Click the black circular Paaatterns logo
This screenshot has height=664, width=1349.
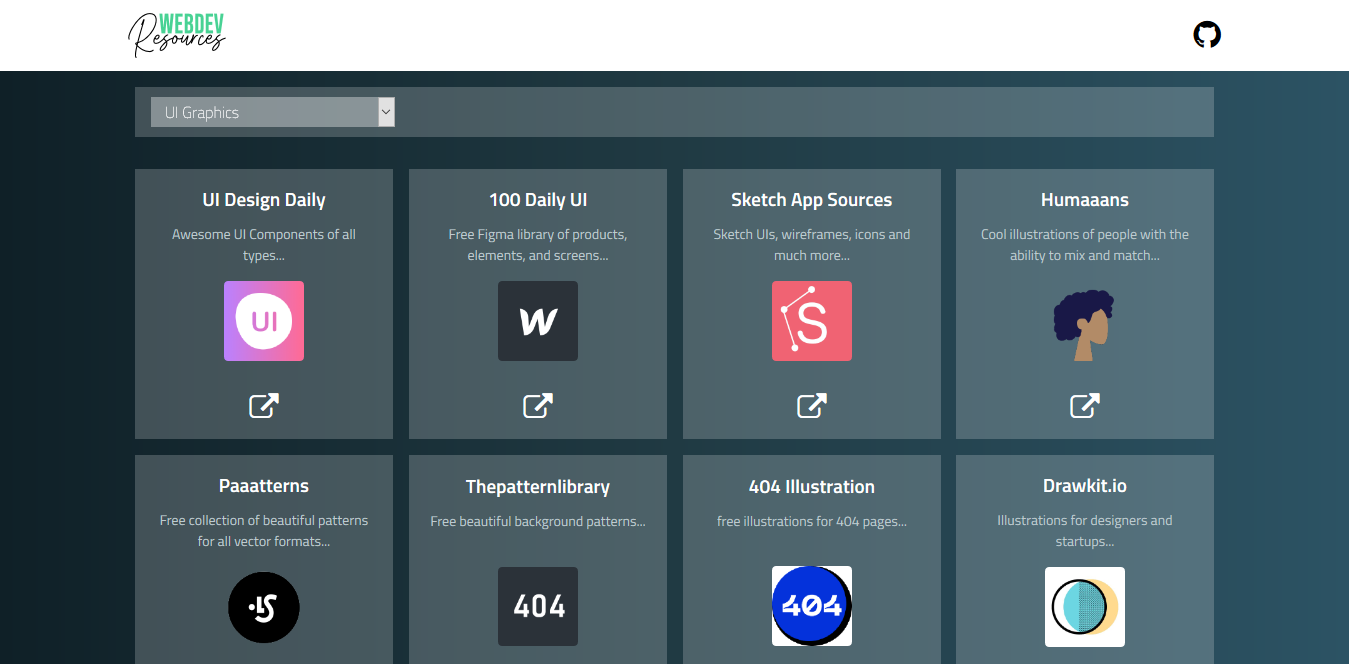click(x=263, y=607)
